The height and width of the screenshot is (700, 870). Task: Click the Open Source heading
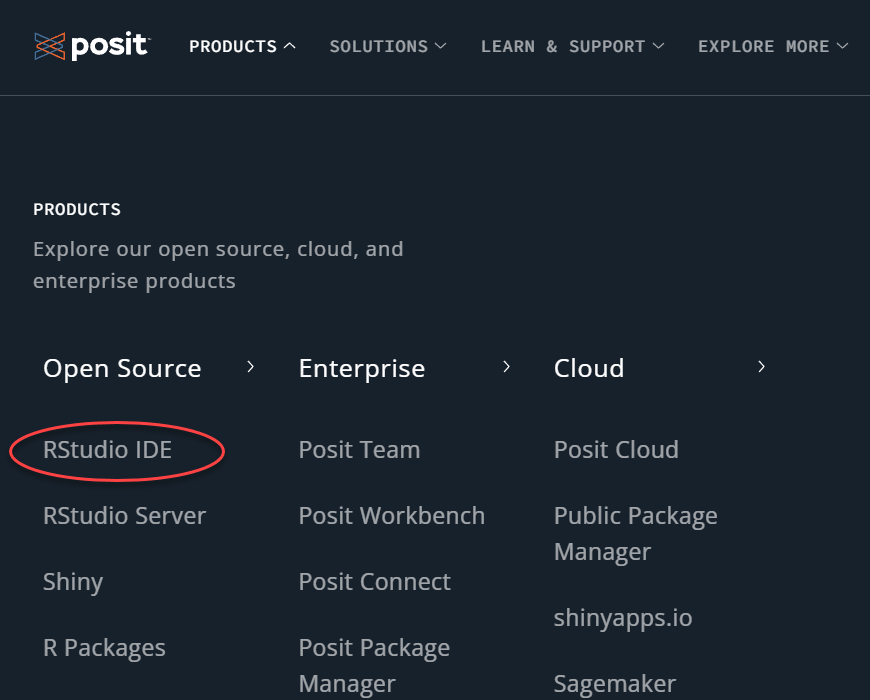point(122,368)
